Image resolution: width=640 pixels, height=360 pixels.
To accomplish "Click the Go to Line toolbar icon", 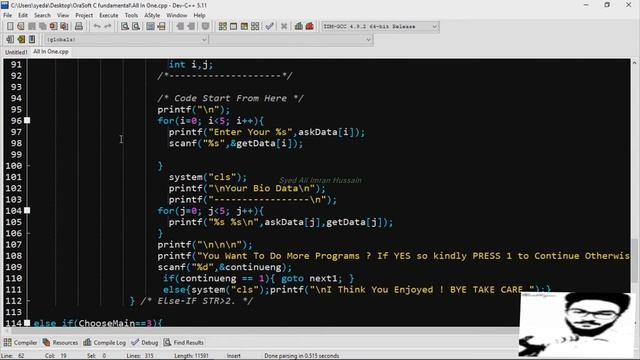I will click(162, 27).
